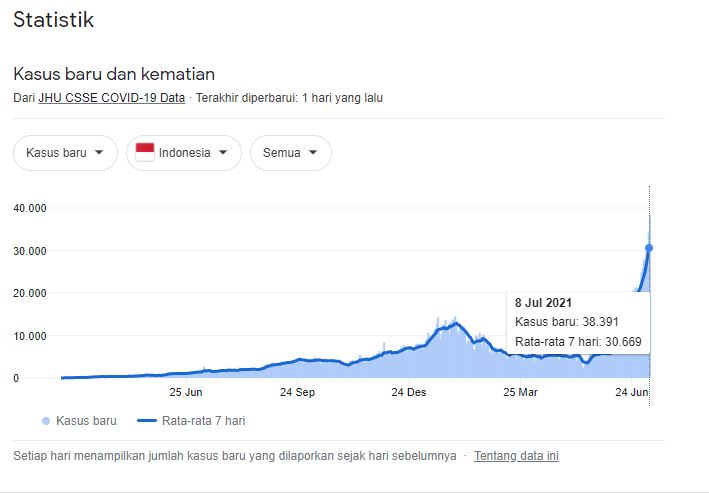Click the 24 Des date marker

[408, 392]
